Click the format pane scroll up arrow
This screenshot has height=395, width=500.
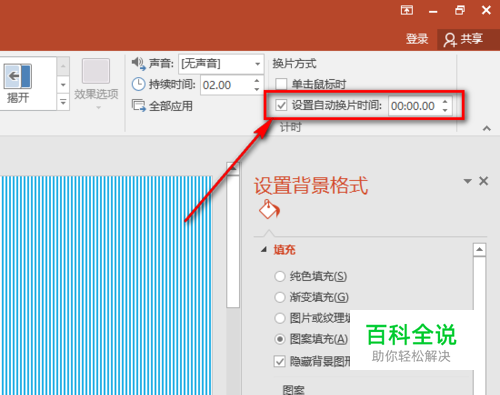[x=479, y=249]
